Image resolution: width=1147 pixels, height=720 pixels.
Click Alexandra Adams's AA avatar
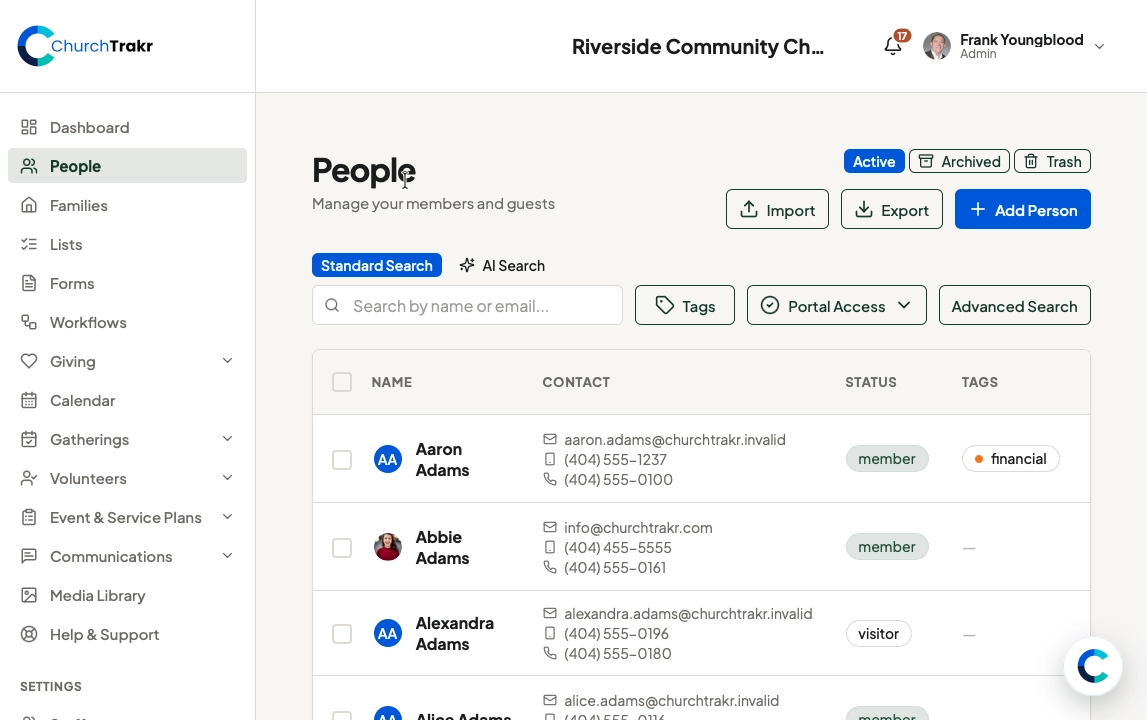point(388,634)
